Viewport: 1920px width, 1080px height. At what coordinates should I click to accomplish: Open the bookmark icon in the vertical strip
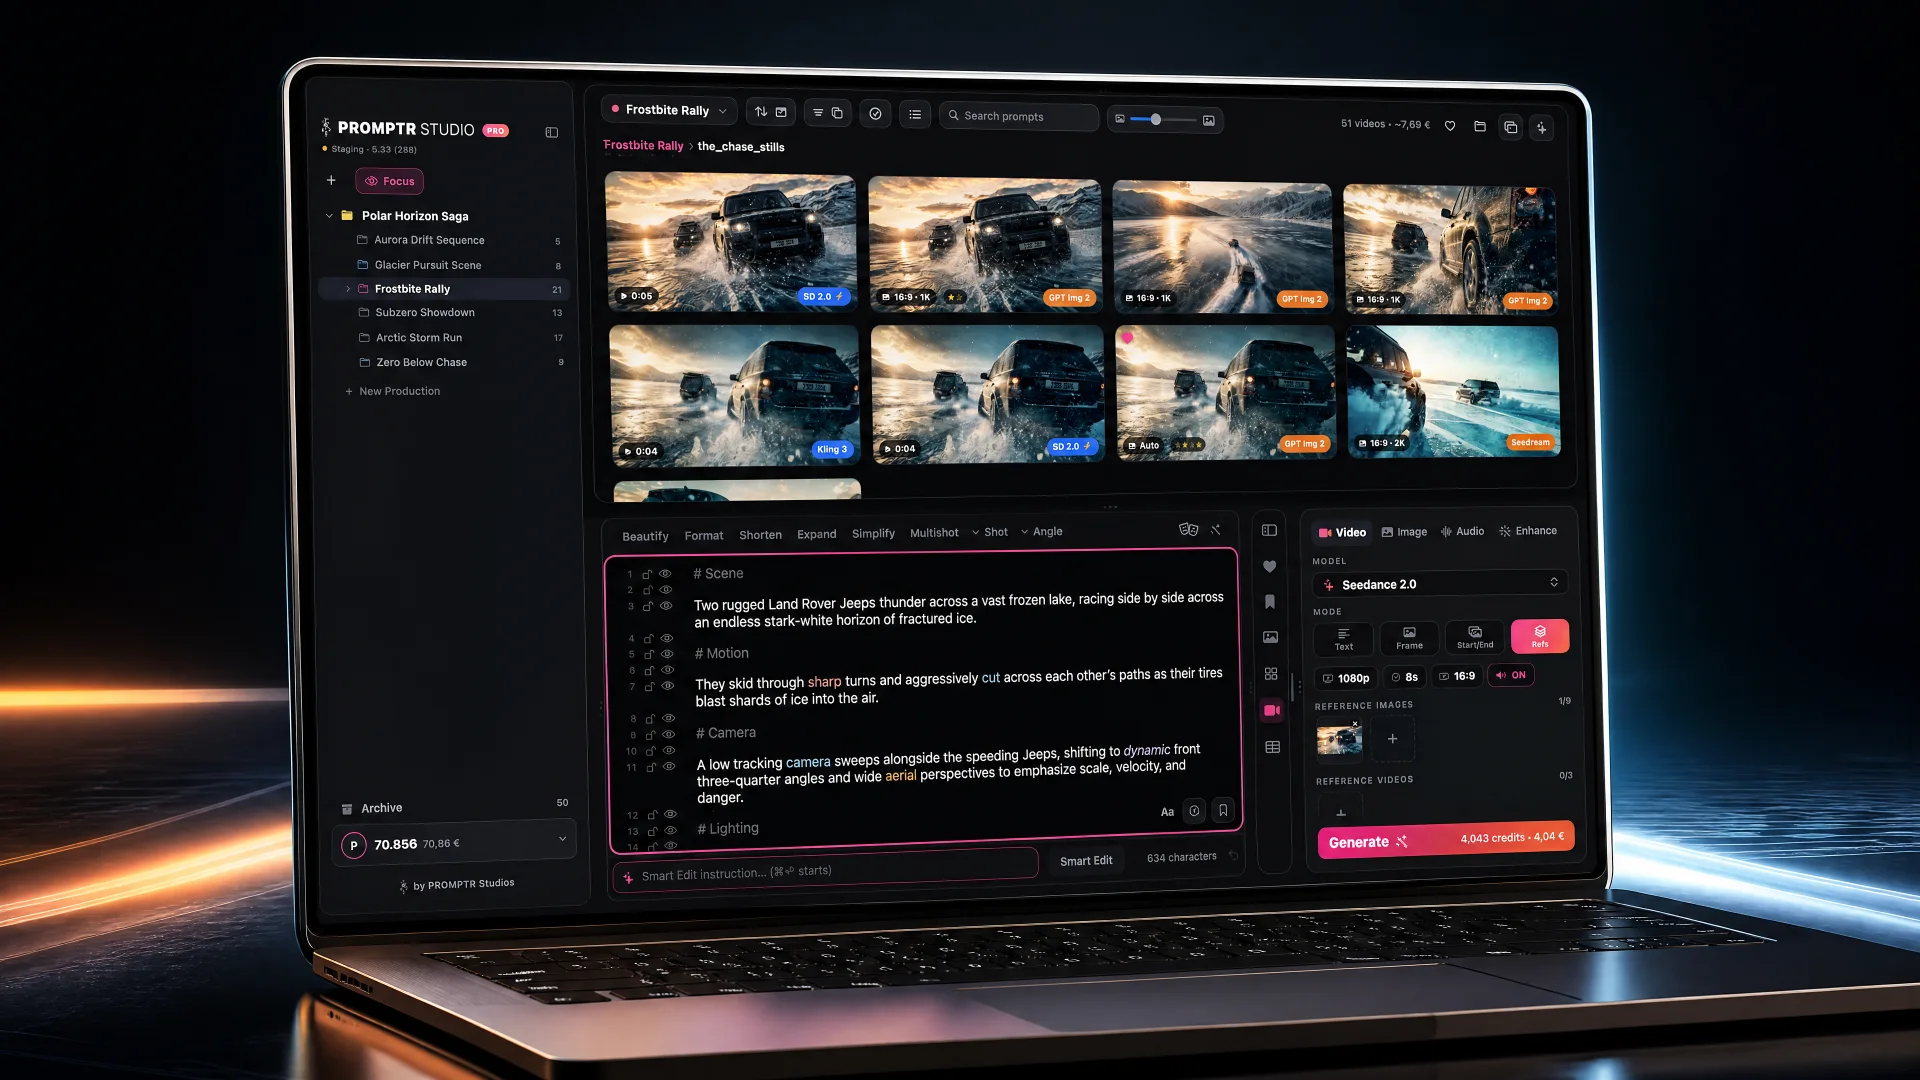(x=1270, y=602)
